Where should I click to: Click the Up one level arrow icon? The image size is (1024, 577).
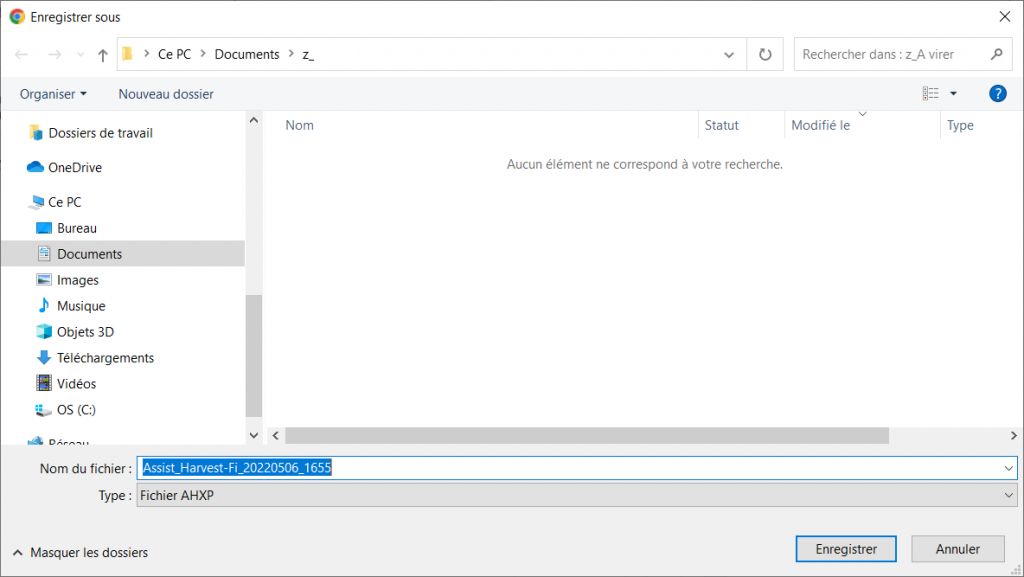click(x=103, y=55)
